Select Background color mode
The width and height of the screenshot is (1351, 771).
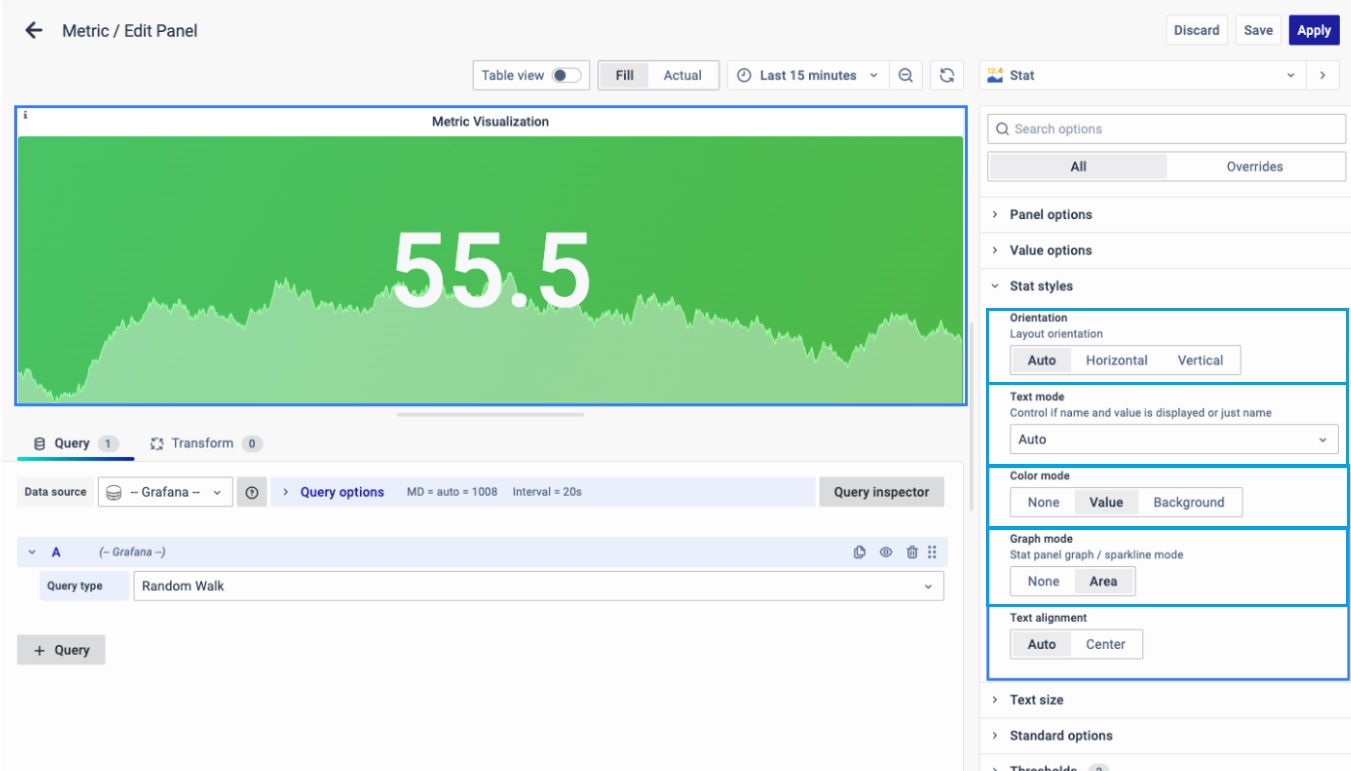tap(1188, 502)
